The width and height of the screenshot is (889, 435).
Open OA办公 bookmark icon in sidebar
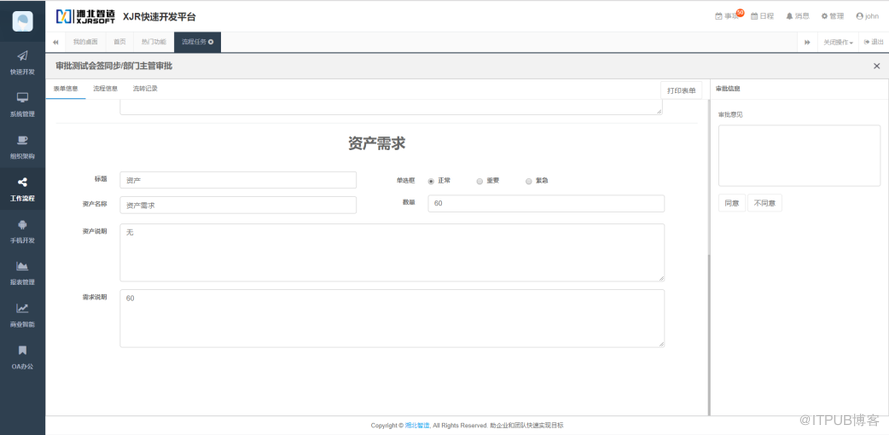pyautogui.click(x=22, y=354)
